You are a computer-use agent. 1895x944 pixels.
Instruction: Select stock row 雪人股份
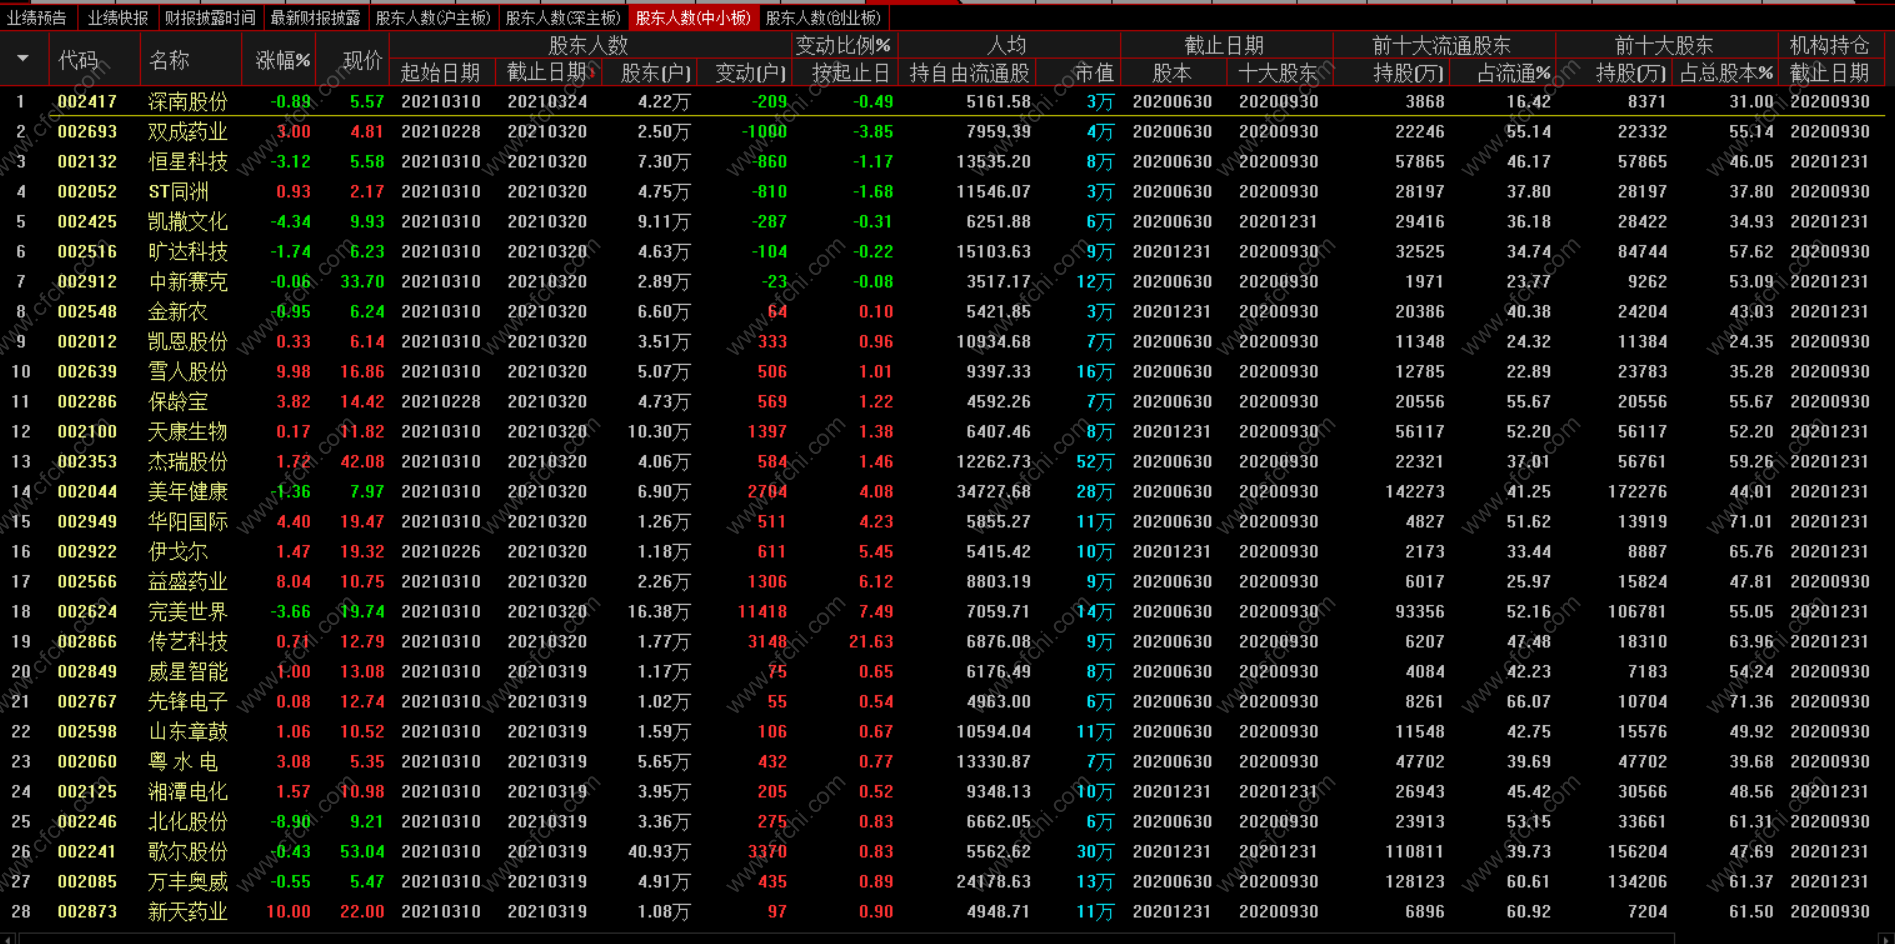coord(942,372)
